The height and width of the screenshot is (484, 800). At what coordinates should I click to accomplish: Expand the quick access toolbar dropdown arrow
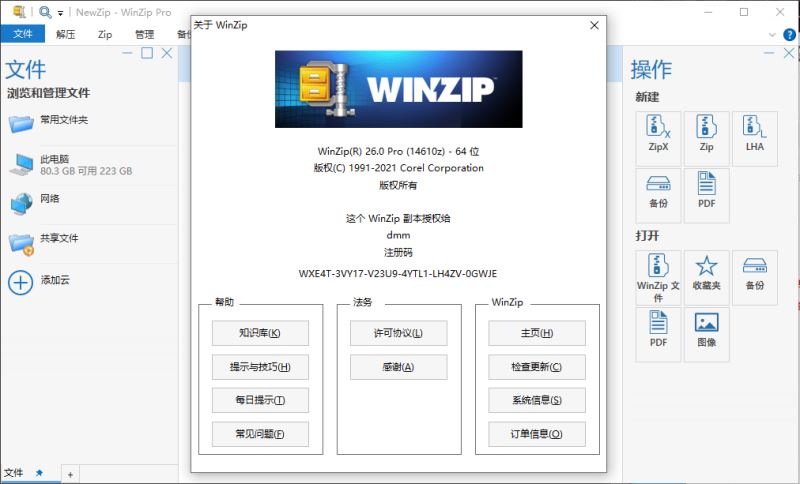pos(61,13)
